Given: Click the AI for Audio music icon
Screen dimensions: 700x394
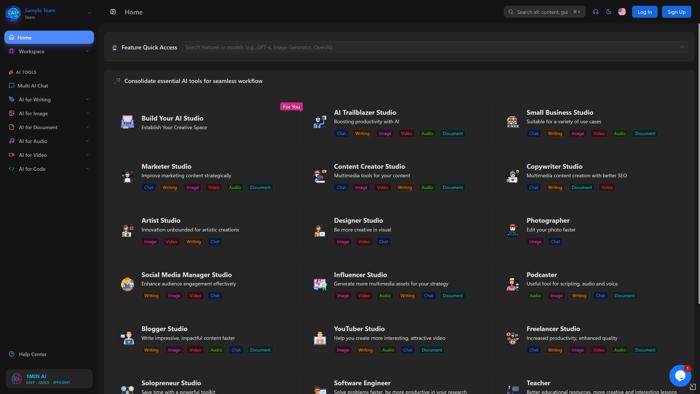Looking at the screenshot, I should [12, 141].
